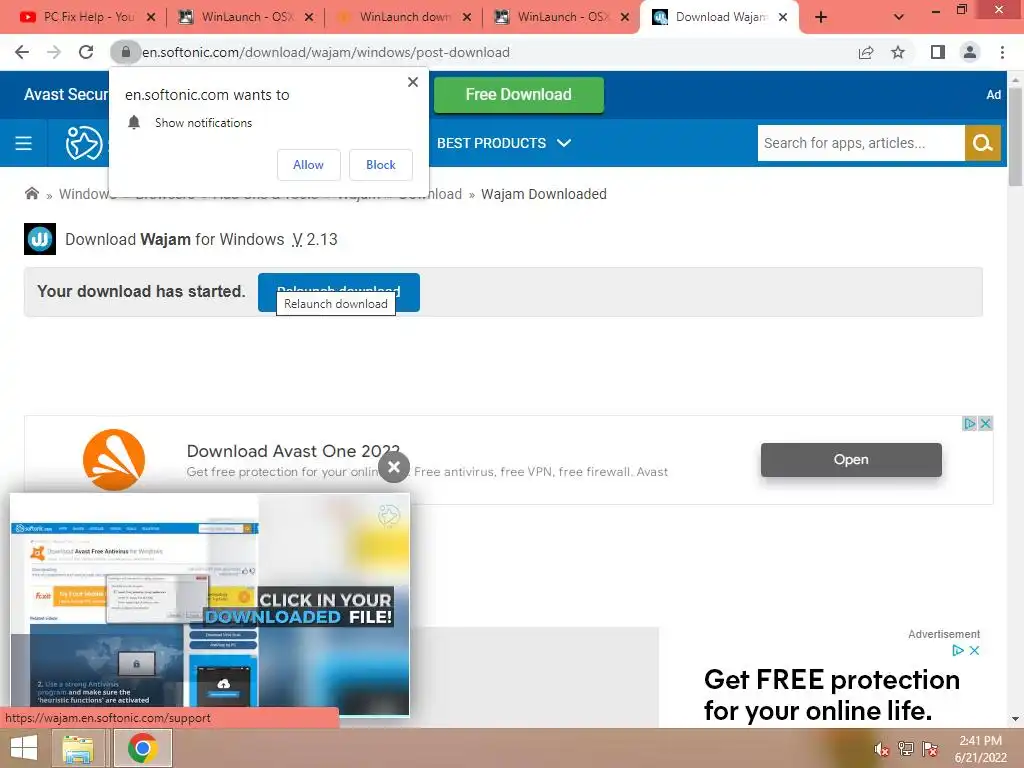1024x768 pixels.
Task: Click the Wajam Downloaded breadcrumb text
Action: coord(544,194)
